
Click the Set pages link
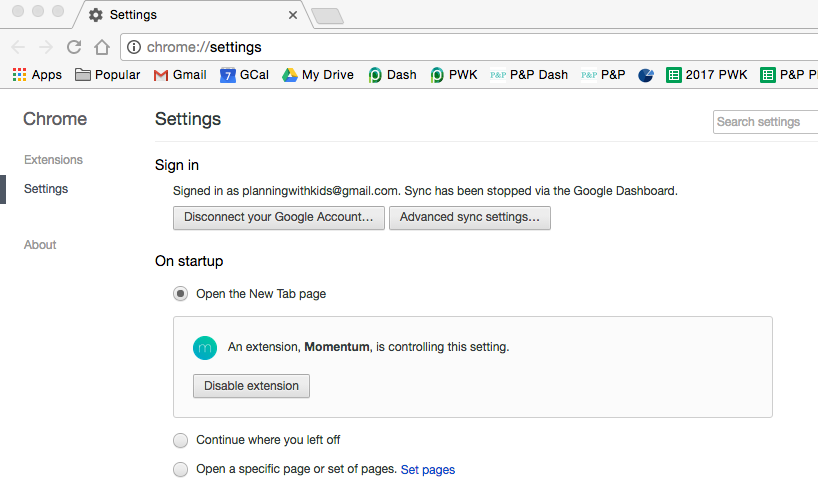pos(427,469)
